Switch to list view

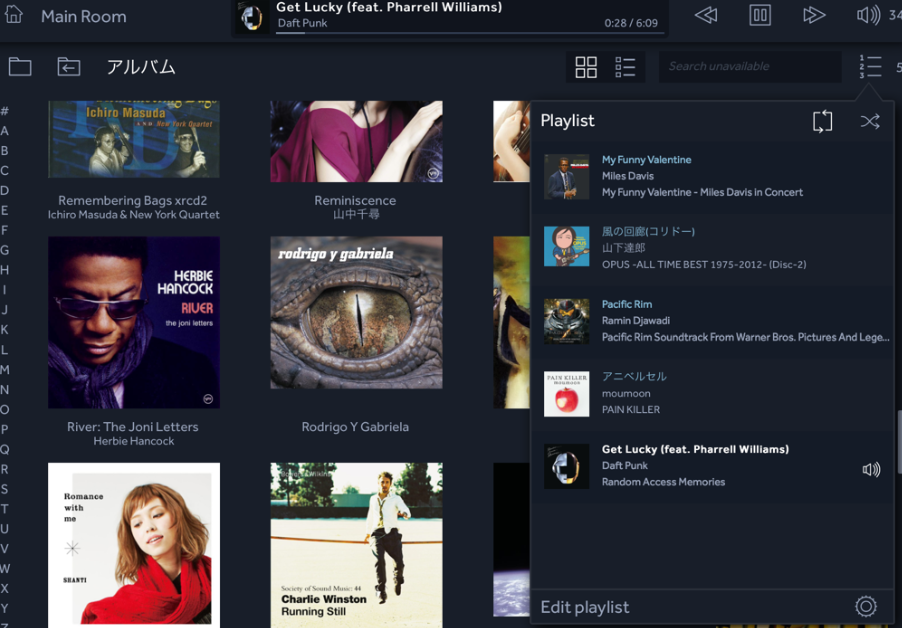(x=625, y=67)
